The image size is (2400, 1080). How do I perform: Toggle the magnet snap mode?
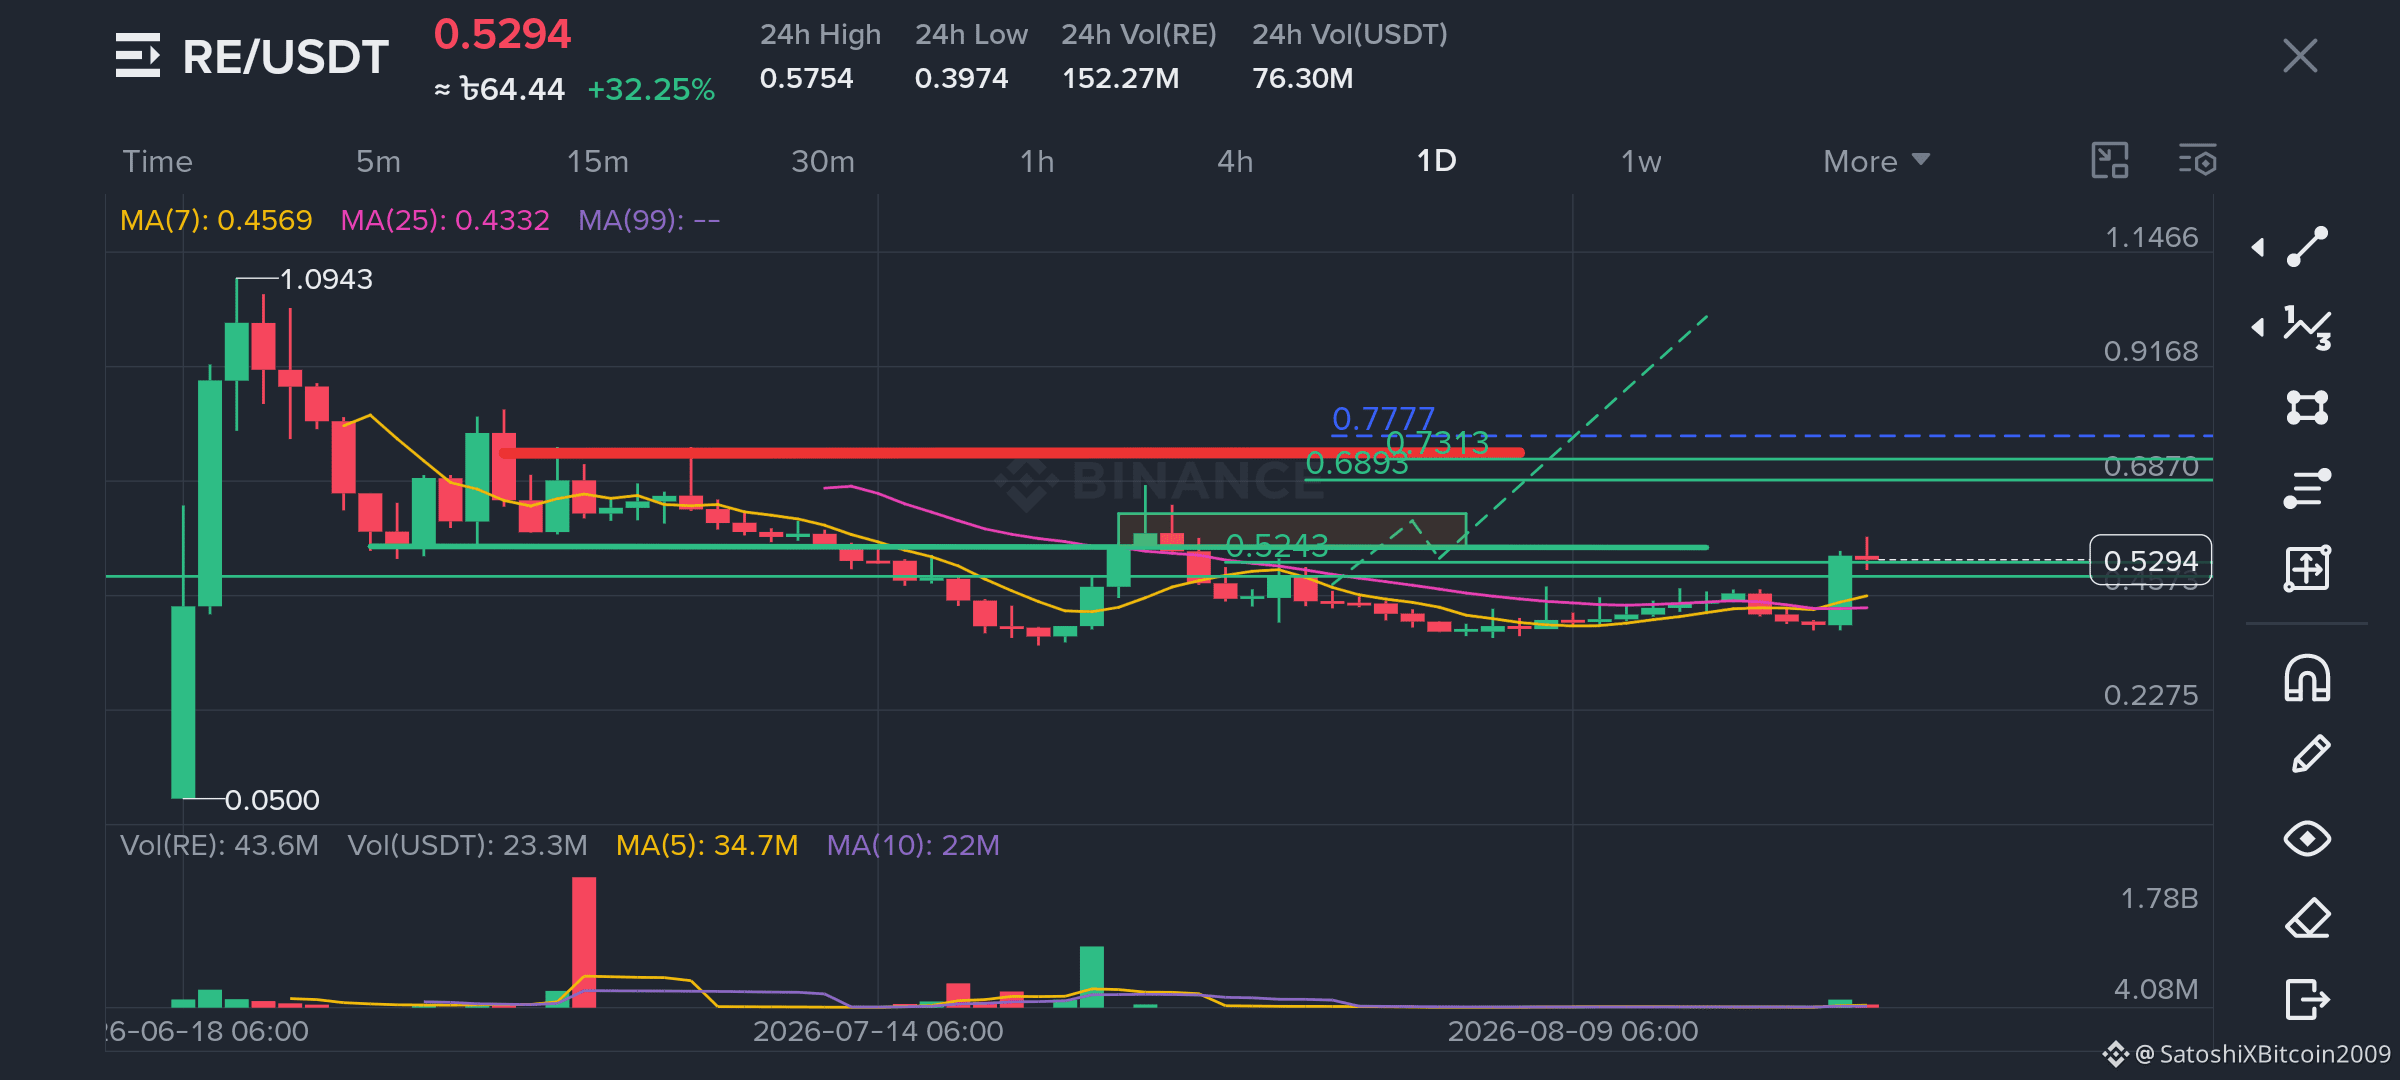[2307, 678]
